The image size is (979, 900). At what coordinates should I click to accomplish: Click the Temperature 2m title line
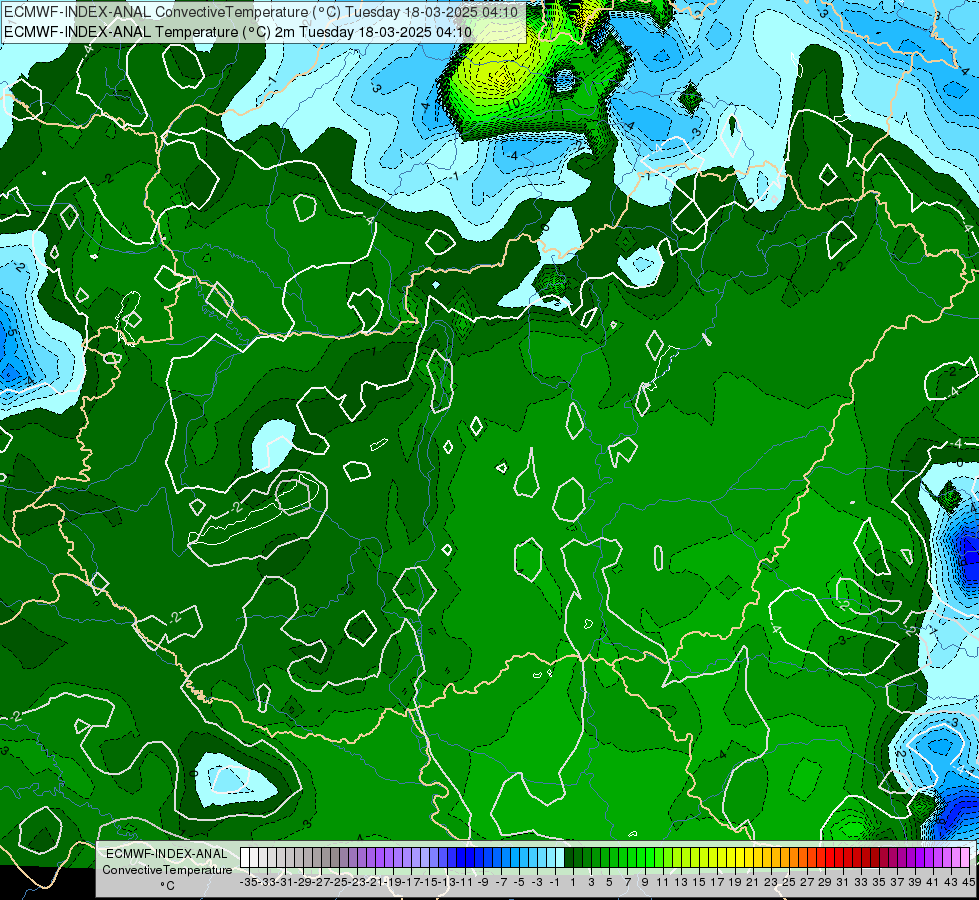238,32
